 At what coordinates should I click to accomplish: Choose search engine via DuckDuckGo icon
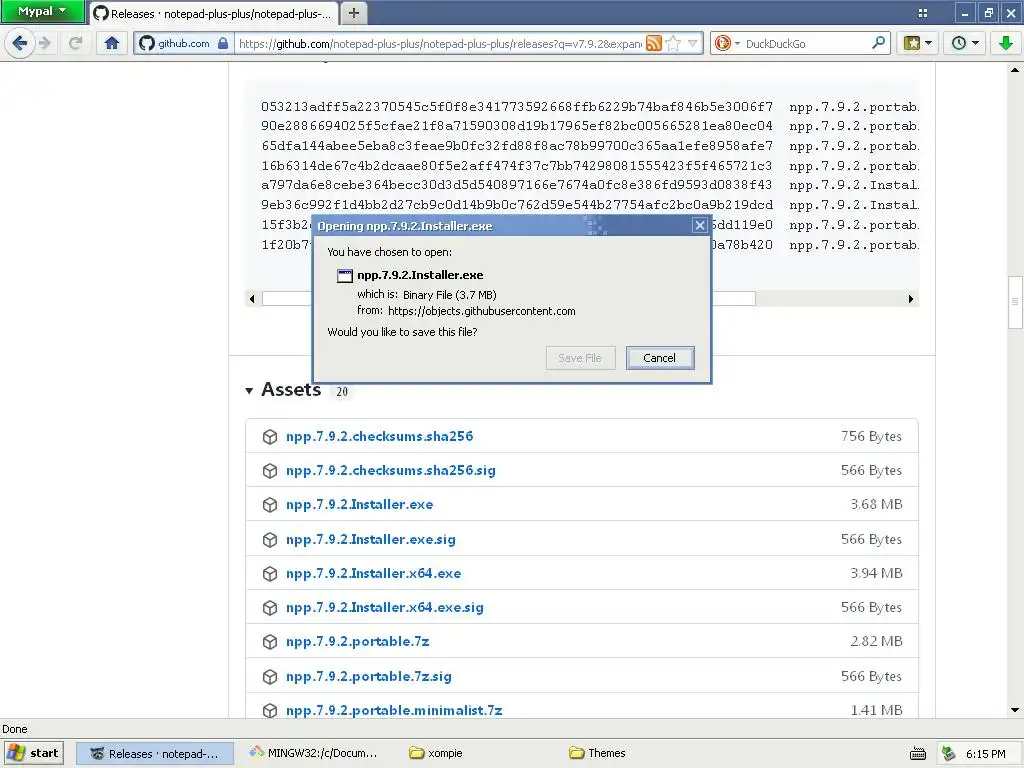click(x=726, y=44)
